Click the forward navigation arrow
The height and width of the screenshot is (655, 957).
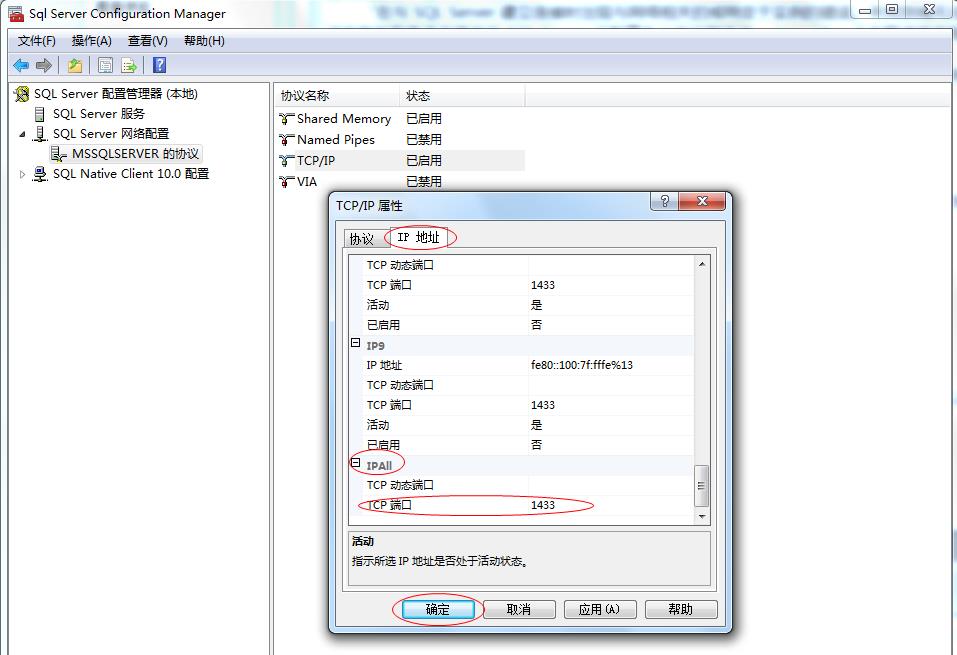click(43, 65)
